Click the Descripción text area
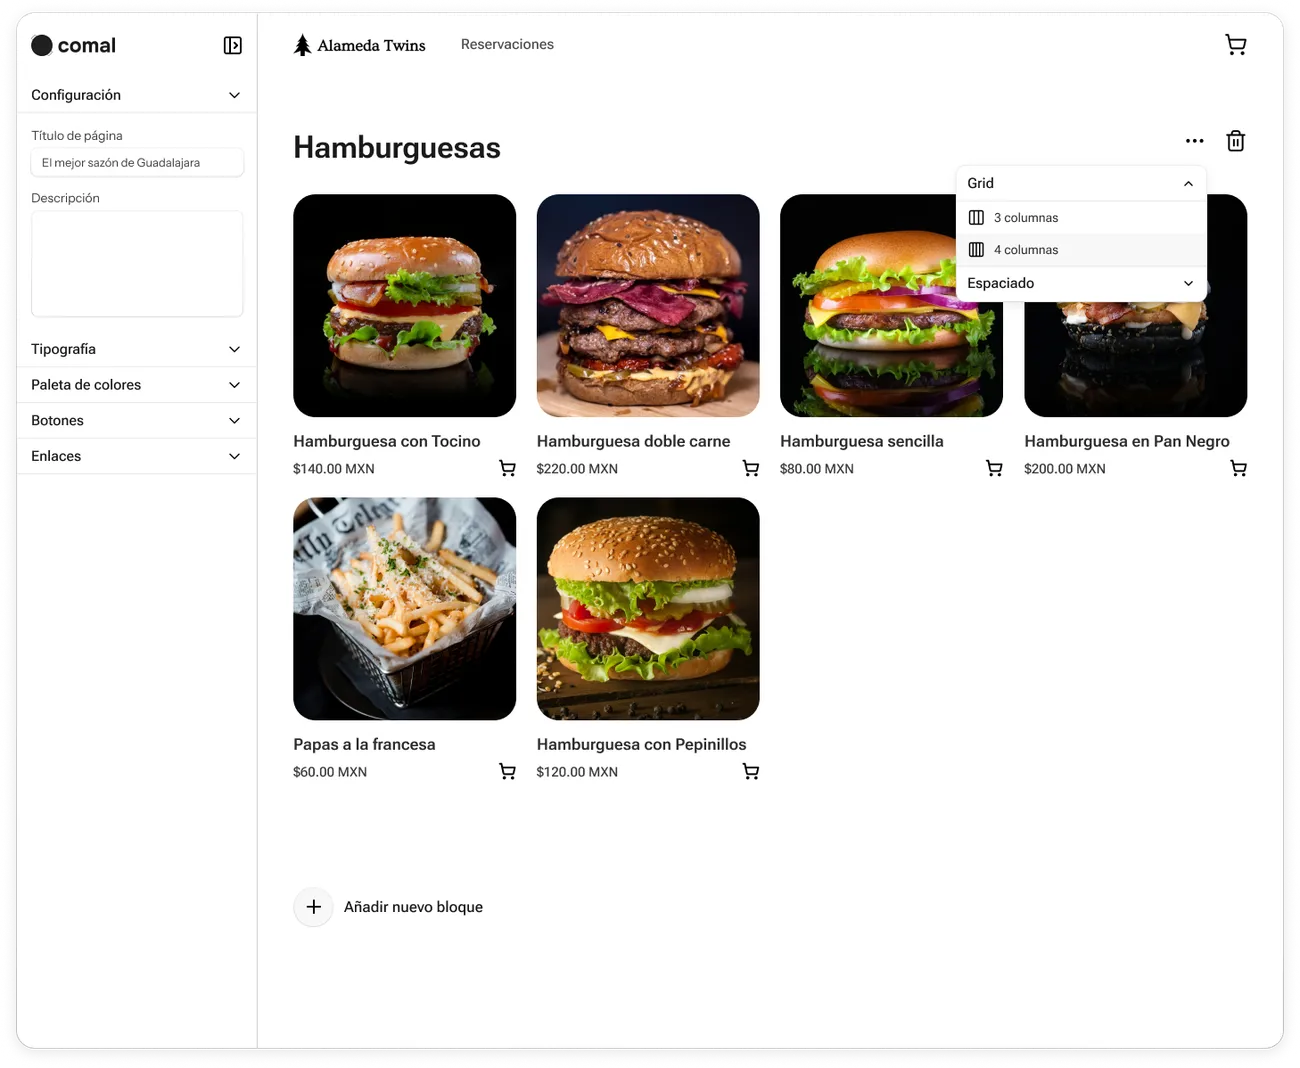 [x=137, y=263]
